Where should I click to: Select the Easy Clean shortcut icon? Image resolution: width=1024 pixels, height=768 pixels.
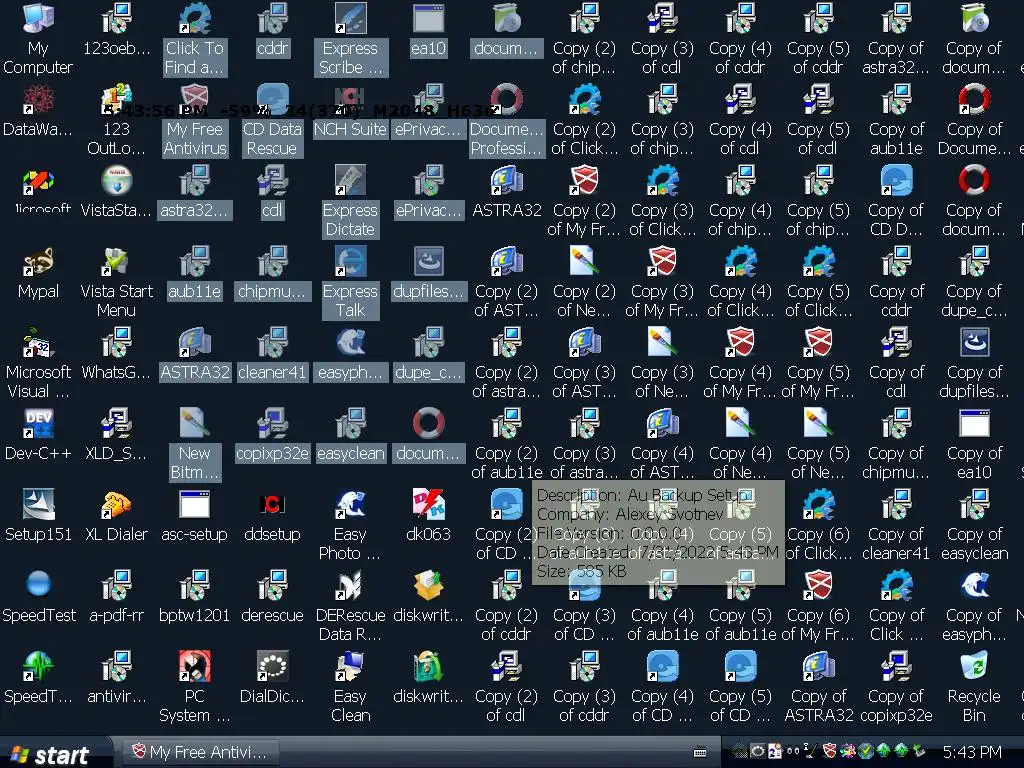(350, 667)
